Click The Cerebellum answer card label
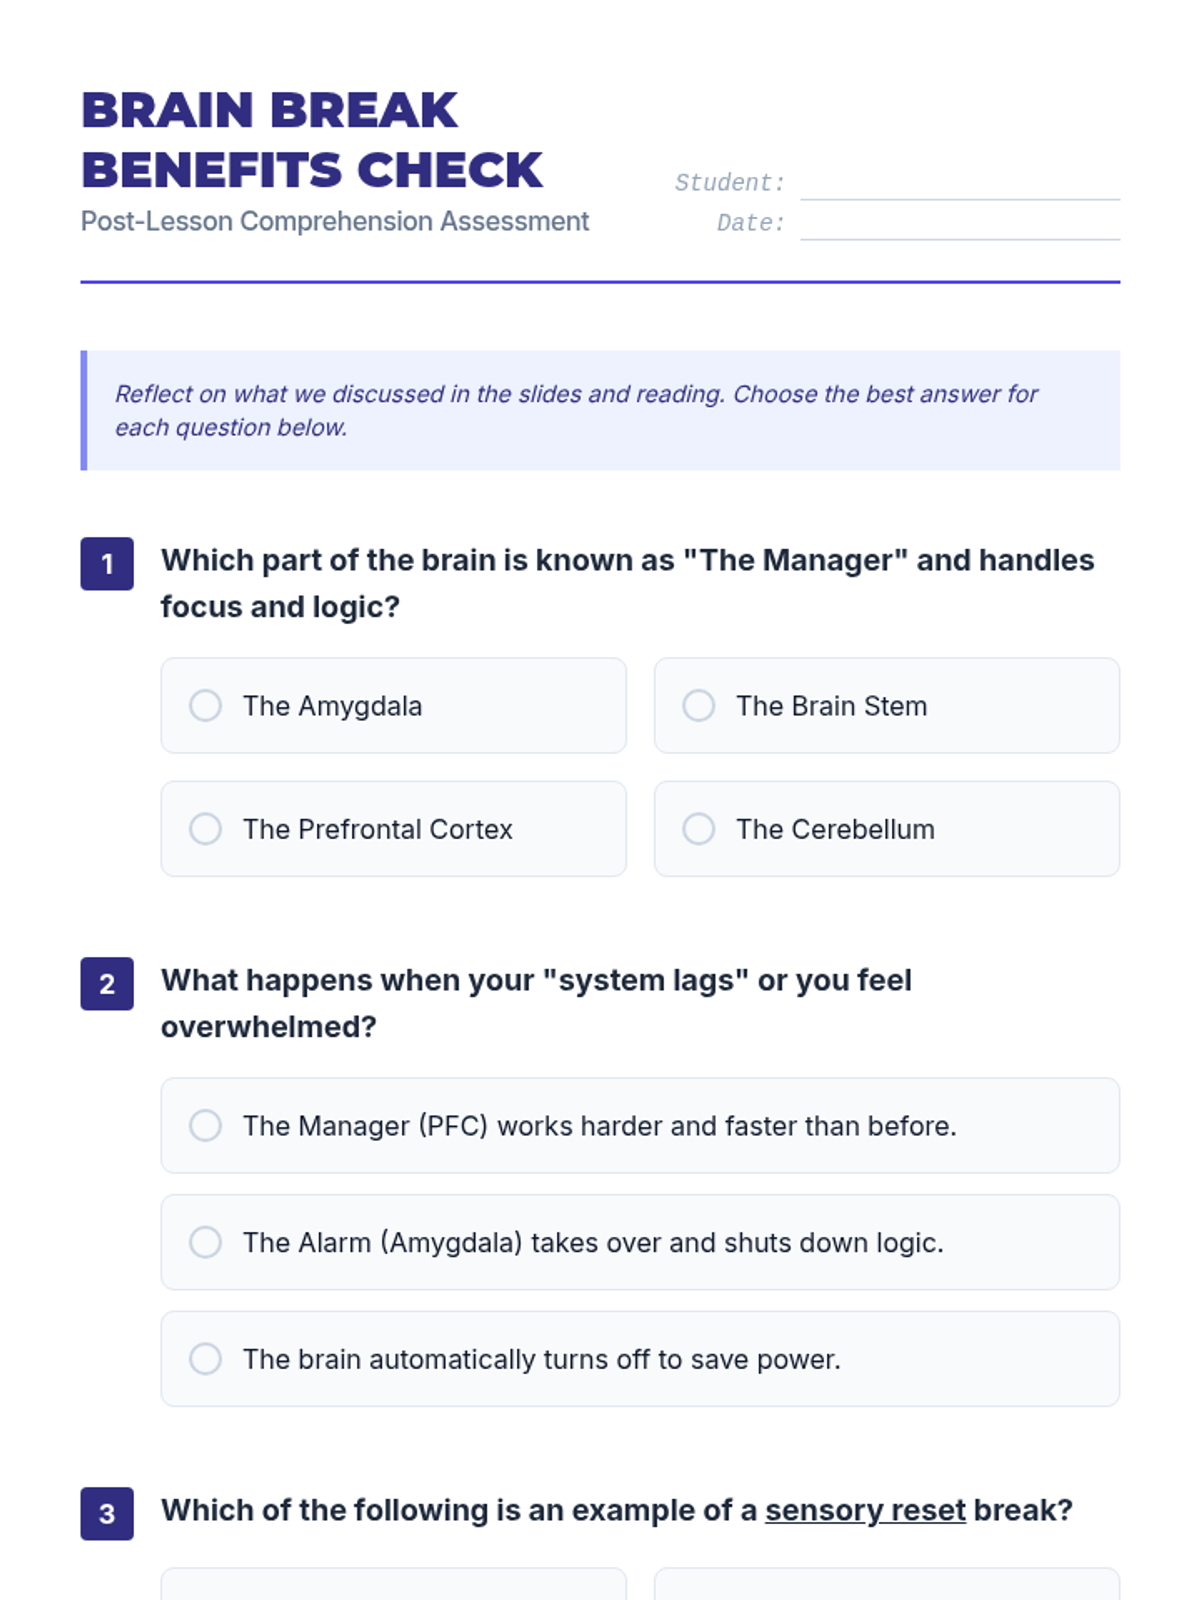The image size is (1200, 1600). (835, 829)
